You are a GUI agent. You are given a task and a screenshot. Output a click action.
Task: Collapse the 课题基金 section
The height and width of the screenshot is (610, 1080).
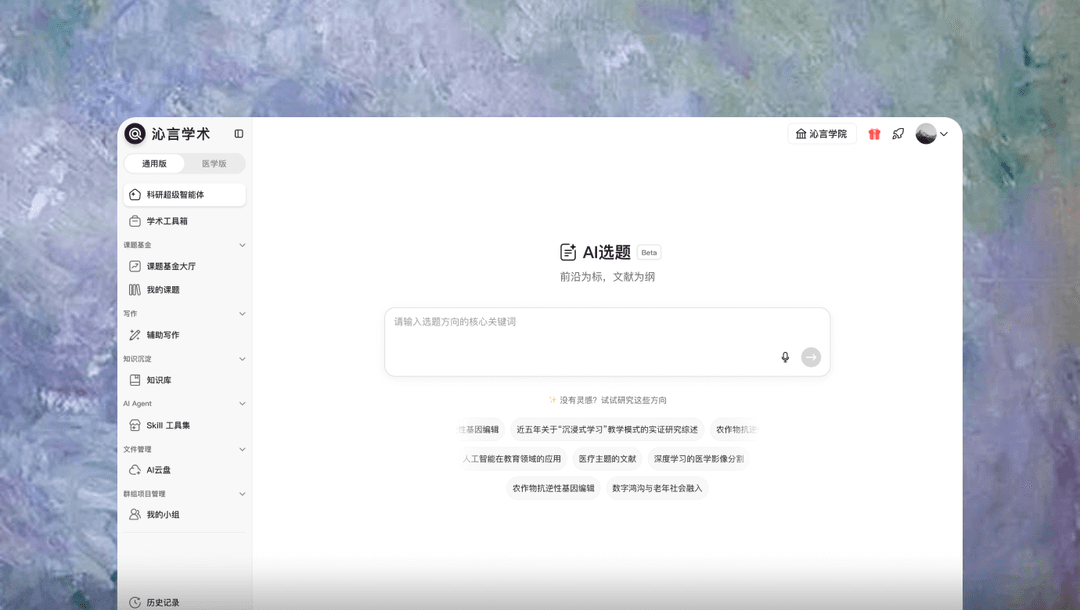click(242, 245)
